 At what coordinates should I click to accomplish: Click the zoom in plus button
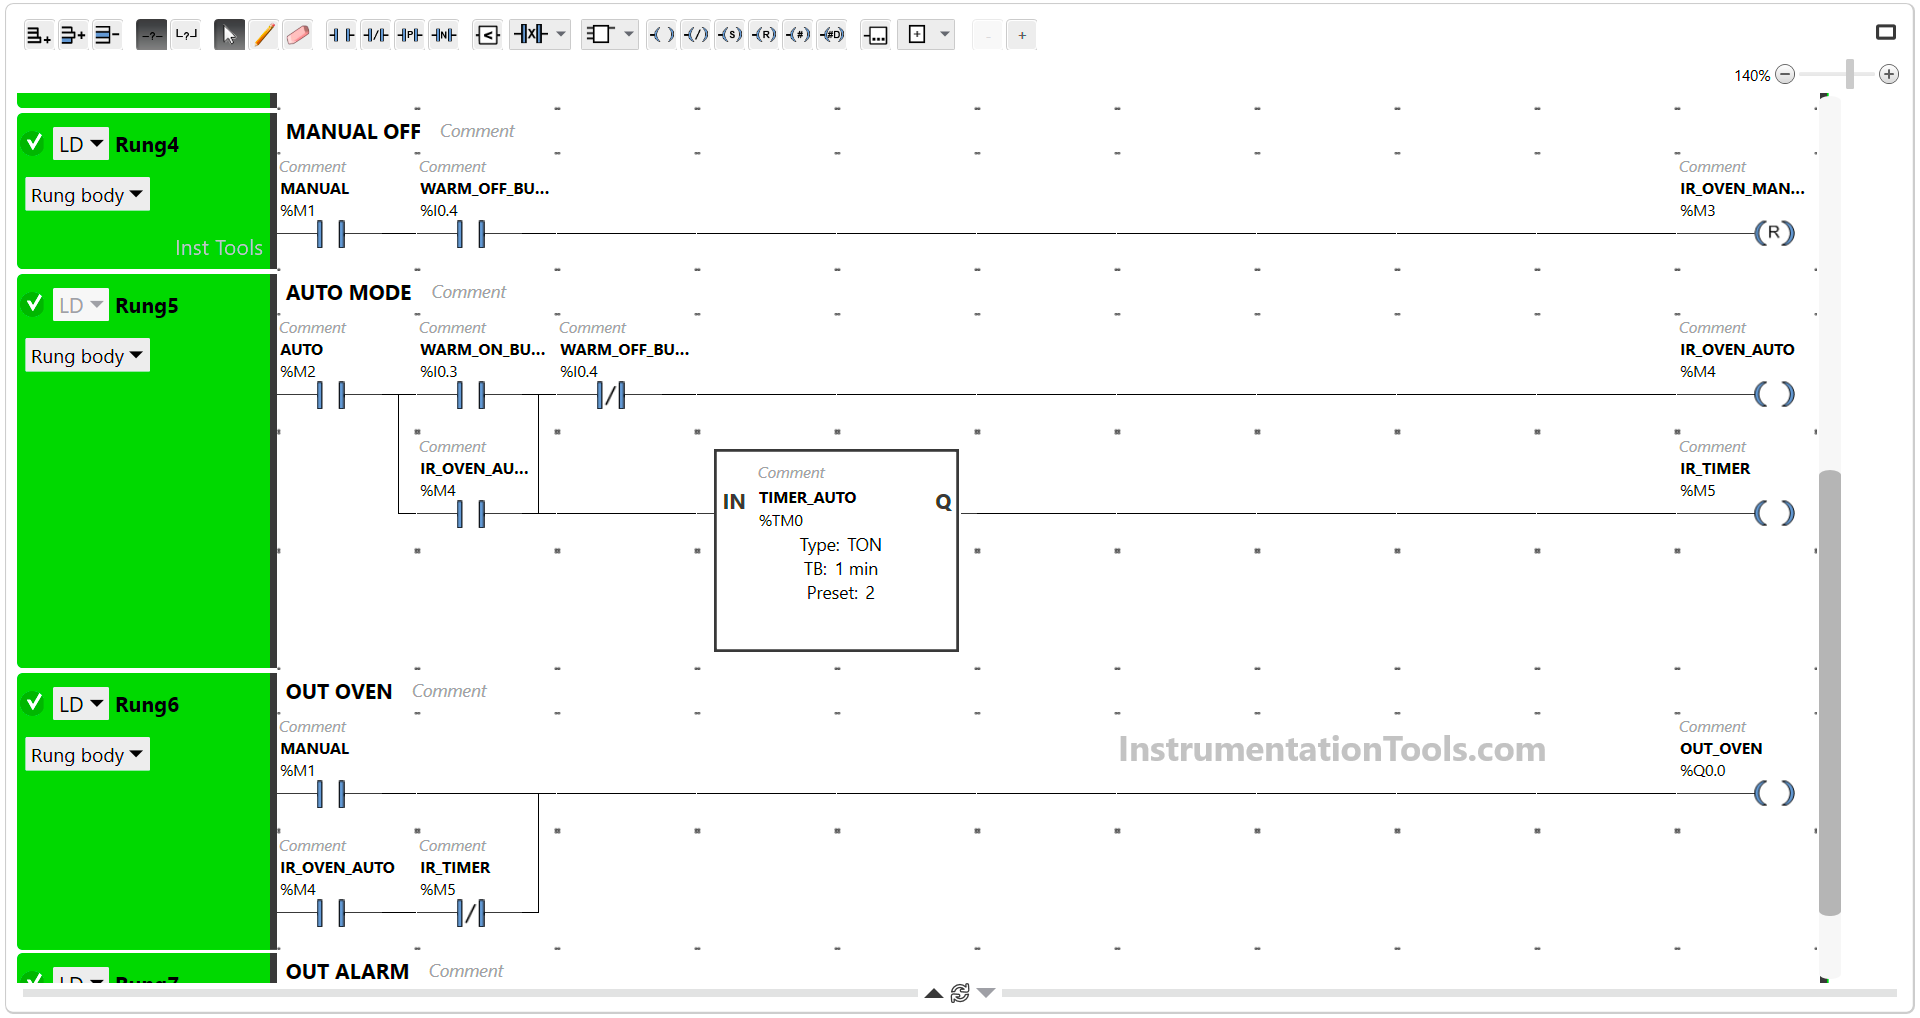(x=1889, y=74)
